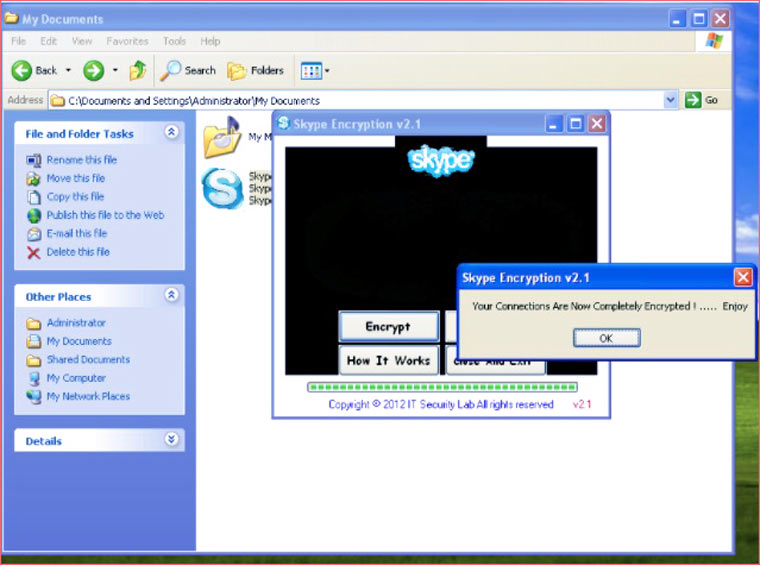Click folder icon in the address bar
Viewport: 760px width, 565px height.
point(58,101)
